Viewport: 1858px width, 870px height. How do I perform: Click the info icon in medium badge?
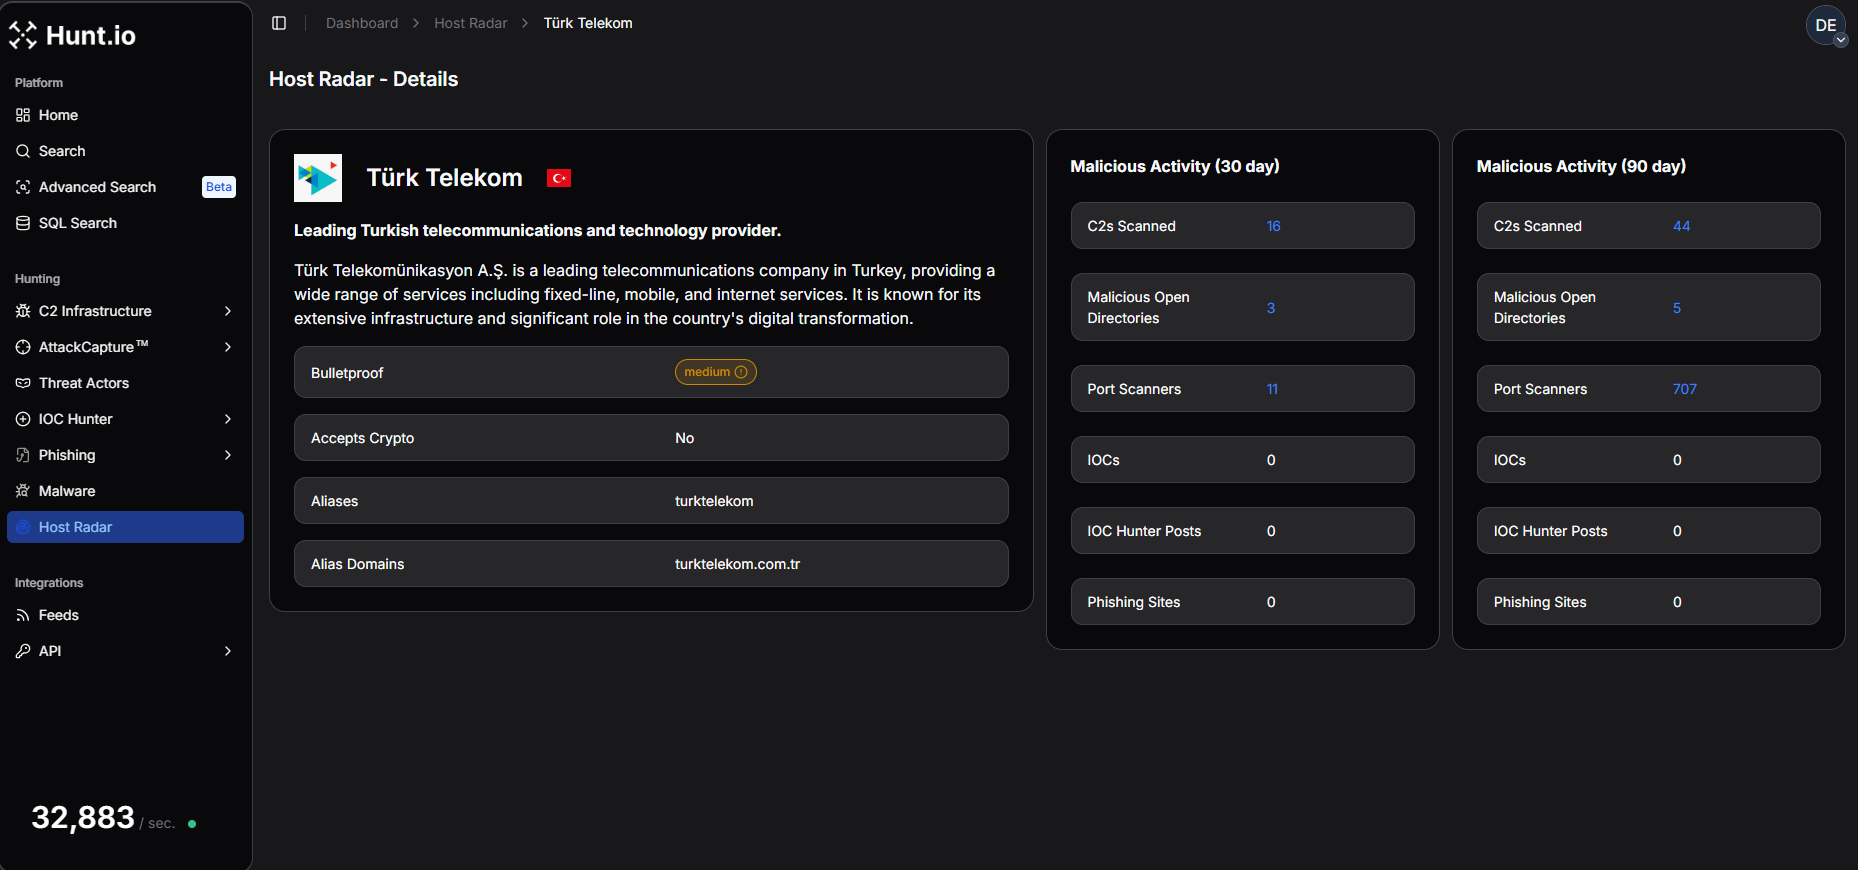741,372
